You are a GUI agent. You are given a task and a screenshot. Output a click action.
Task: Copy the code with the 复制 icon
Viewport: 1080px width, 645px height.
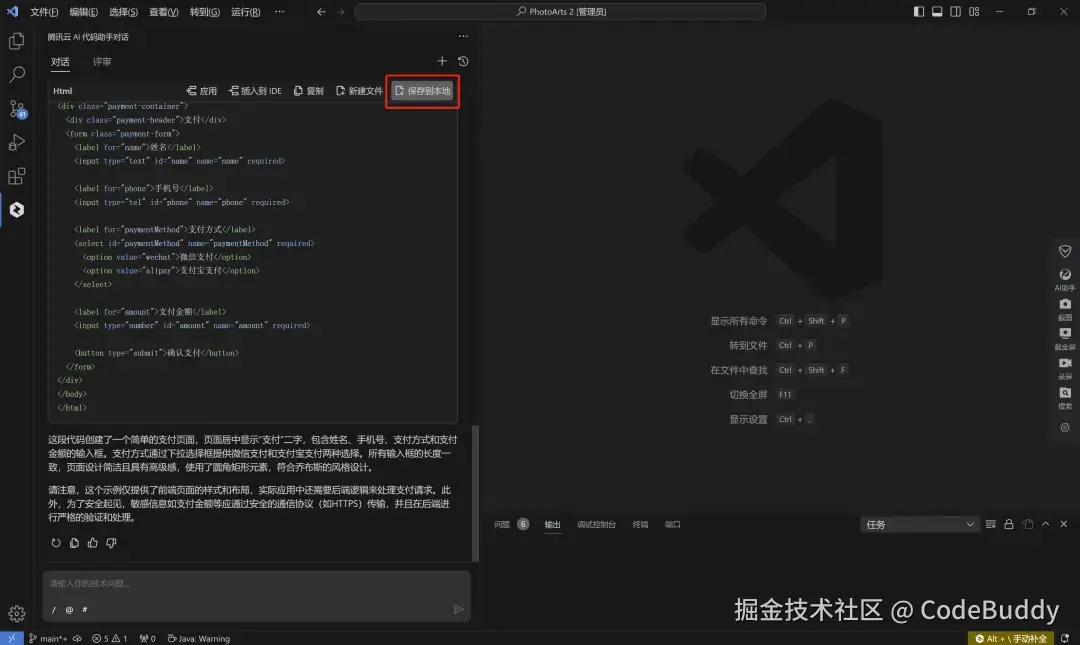tap(309, 89)
